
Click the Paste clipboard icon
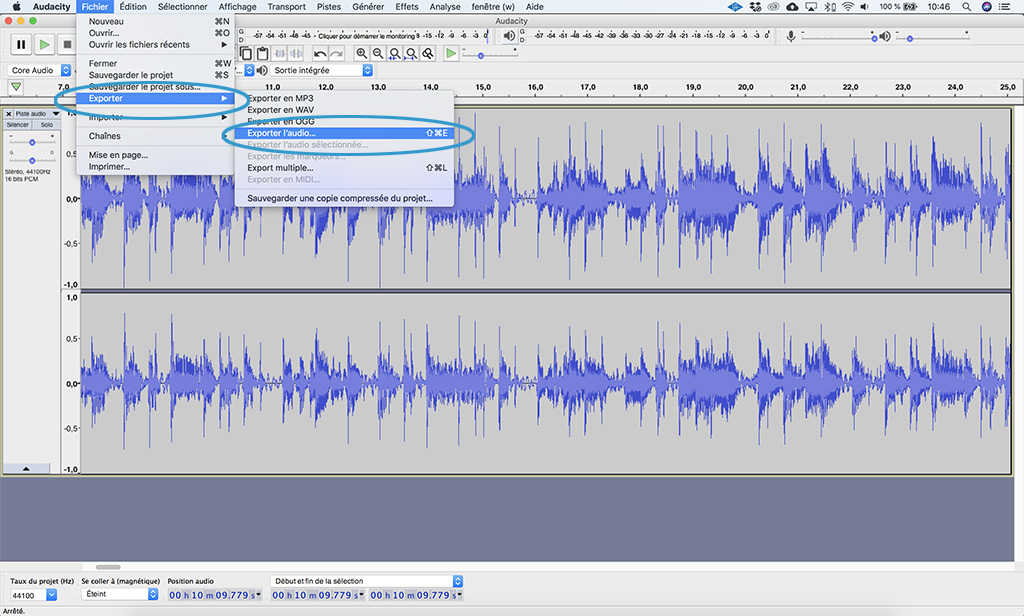[262, 54]
